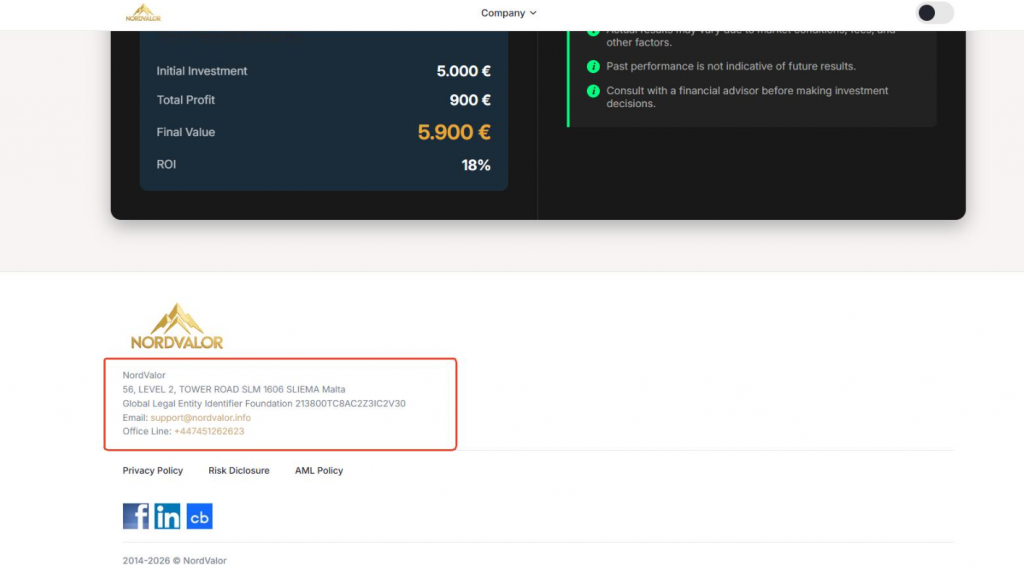The width and height of the screenshot is (1024, 570).
Task: Open the Risk Disclosure link
Action: [x=238, y=470]
